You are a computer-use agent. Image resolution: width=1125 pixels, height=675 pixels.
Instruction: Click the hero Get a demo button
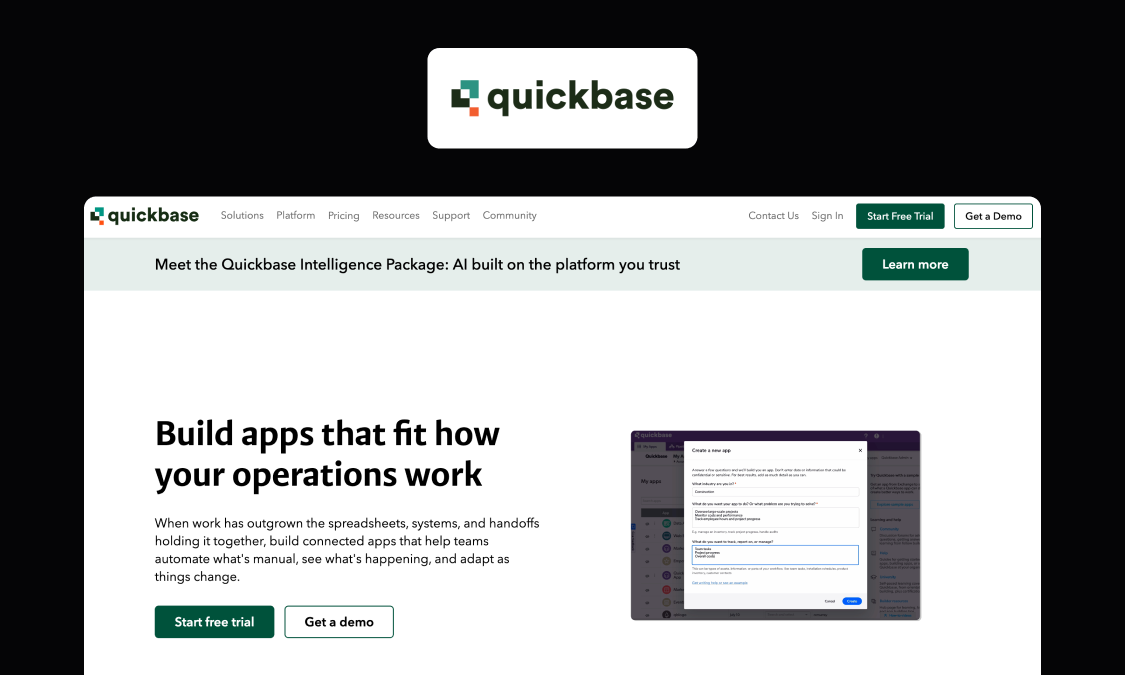[339, 622]
